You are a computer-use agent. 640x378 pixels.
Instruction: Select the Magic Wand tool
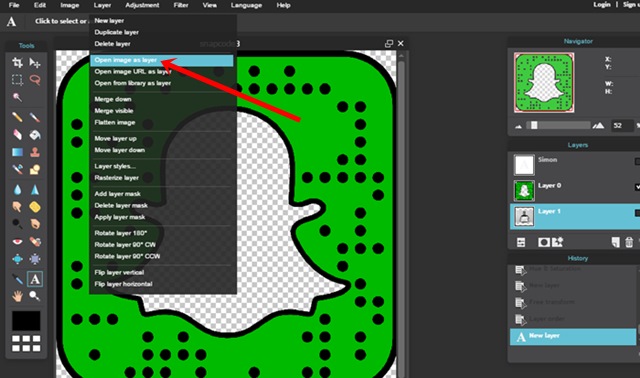tap(17, 97)
